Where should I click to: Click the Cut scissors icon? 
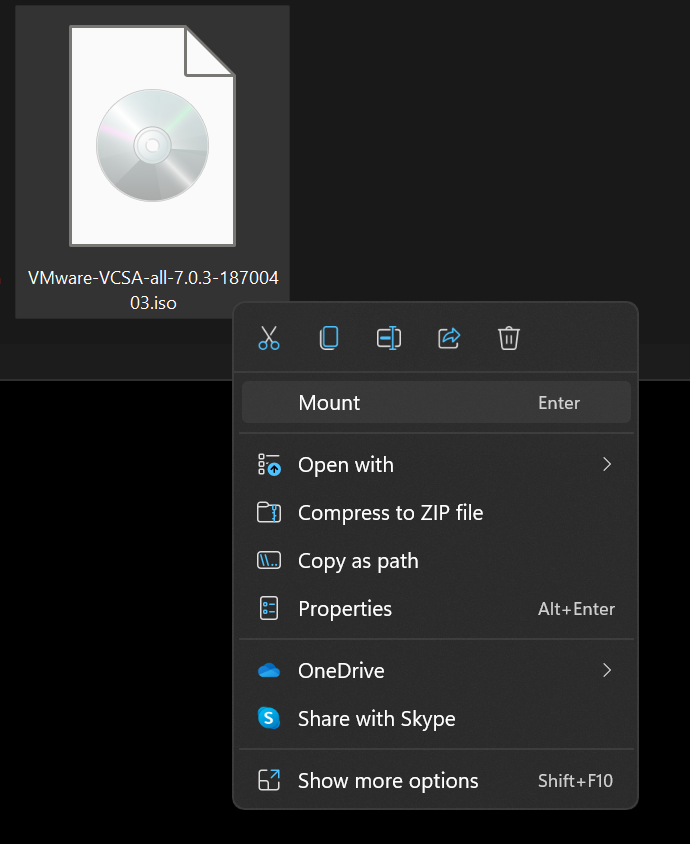pyautogui.click(x=269, y=338)
